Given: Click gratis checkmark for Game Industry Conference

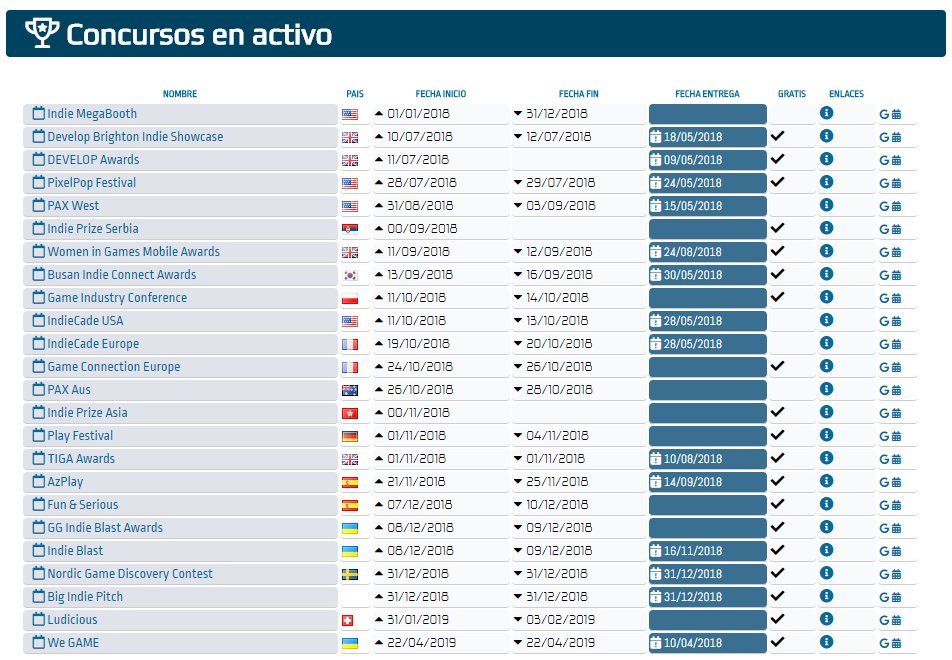Looking at the screenshot, I should click(777, 297).
